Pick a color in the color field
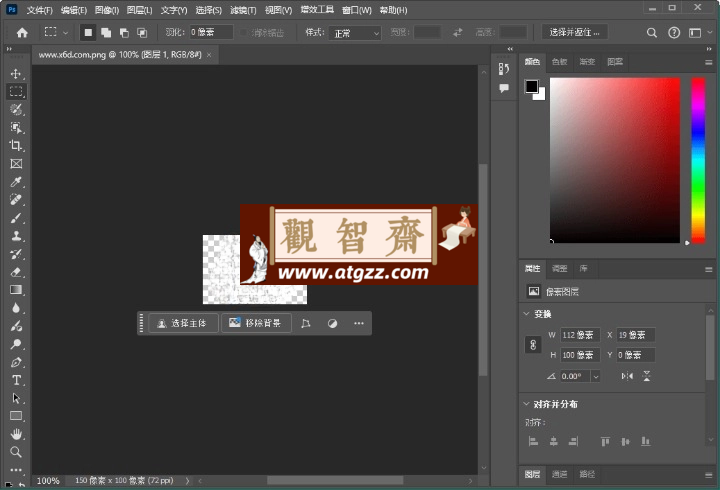The width and height of the screenshot is (720, 490). point(615,160)
